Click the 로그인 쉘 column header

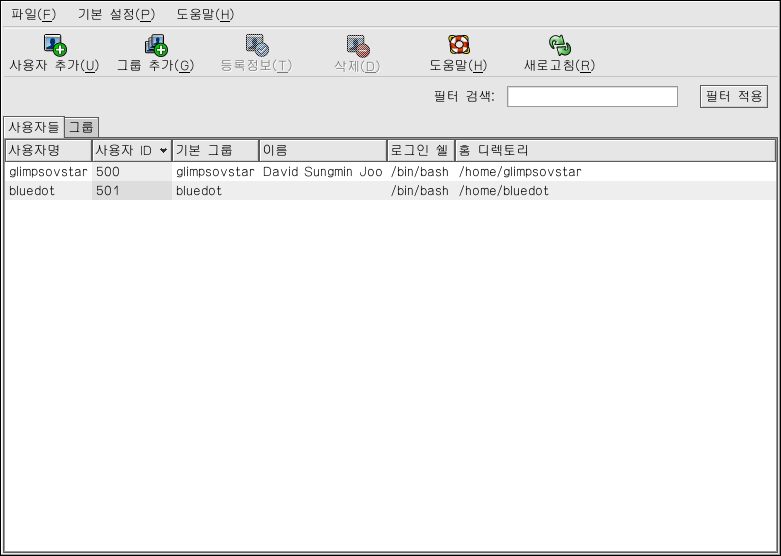click(420, 150)
